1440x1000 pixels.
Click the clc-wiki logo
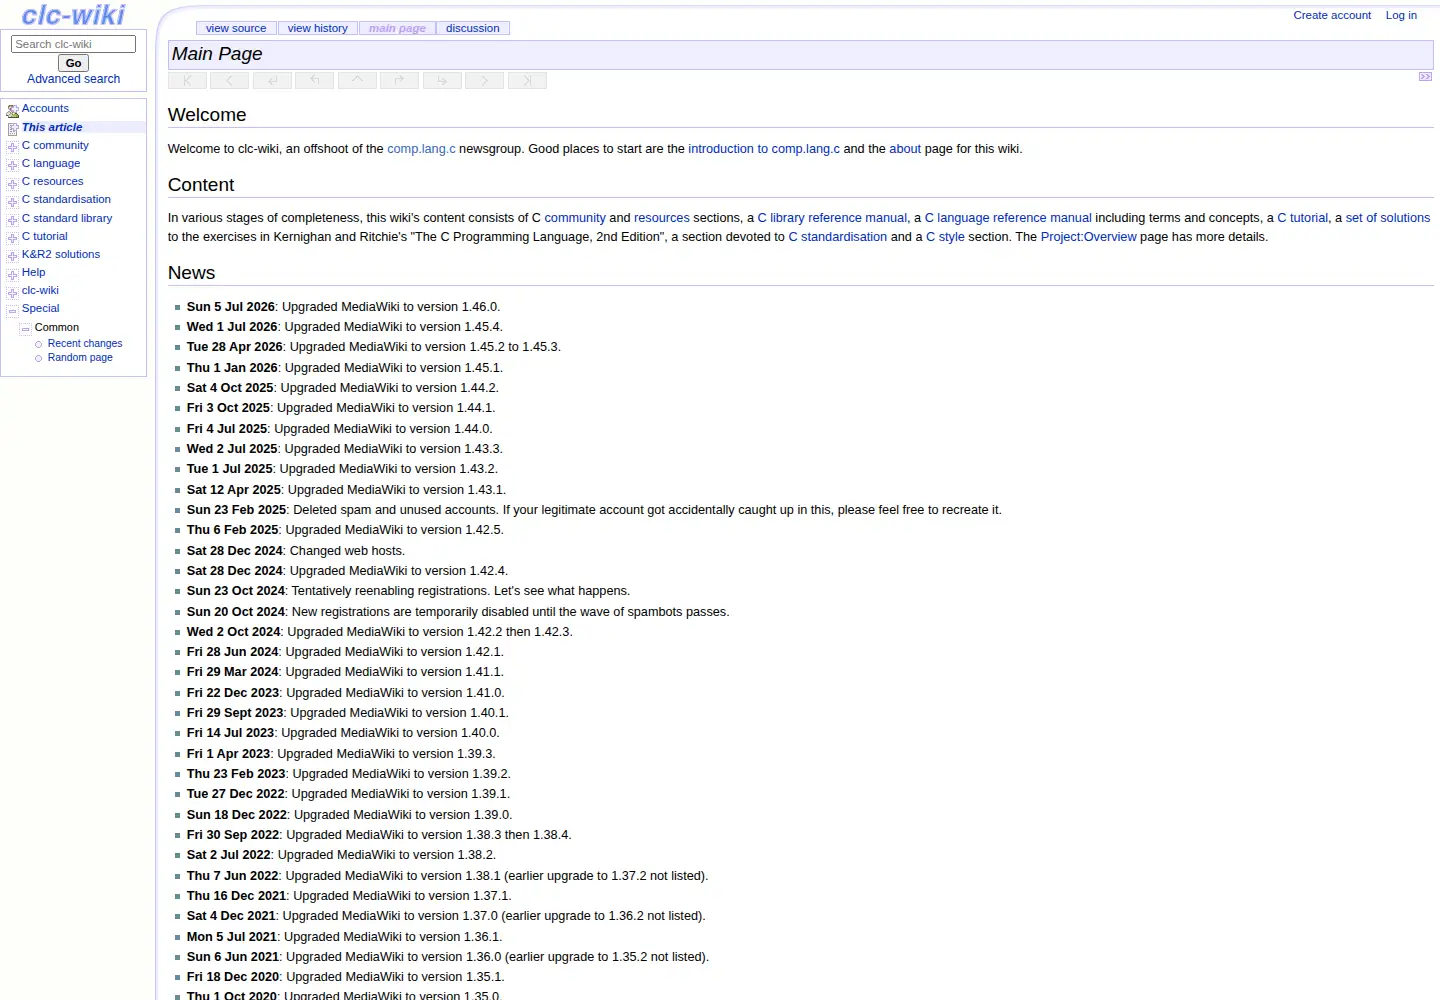click(x=73, y=14)
